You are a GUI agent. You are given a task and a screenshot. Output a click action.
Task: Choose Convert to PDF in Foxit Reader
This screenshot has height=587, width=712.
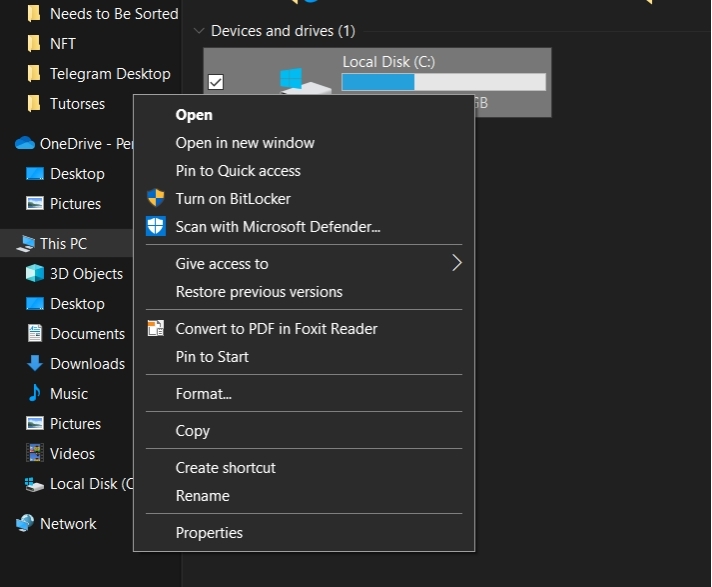[x=304, y=328]
